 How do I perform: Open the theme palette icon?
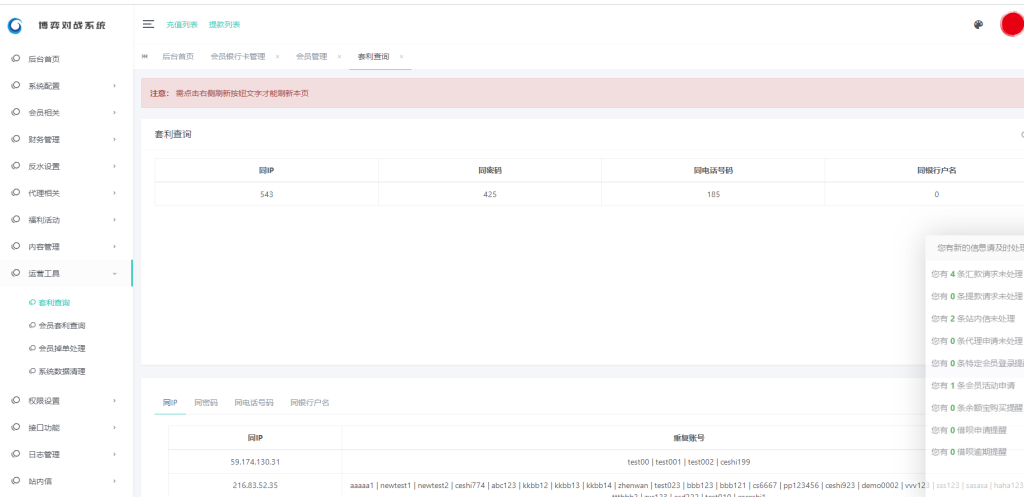pyautogui.click(x=978, y=25)
